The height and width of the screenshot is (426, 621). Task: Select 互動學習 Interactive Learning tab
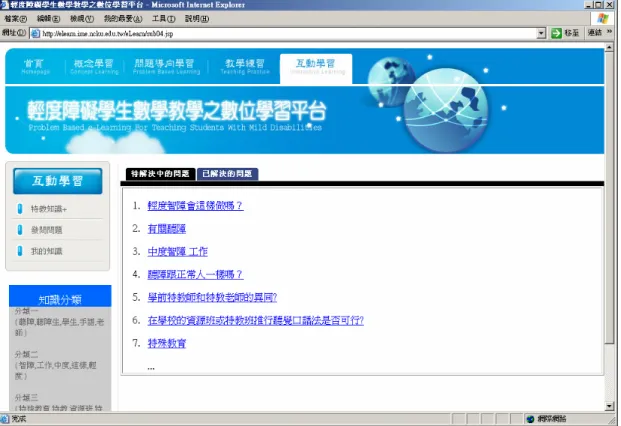click(316, 68)
